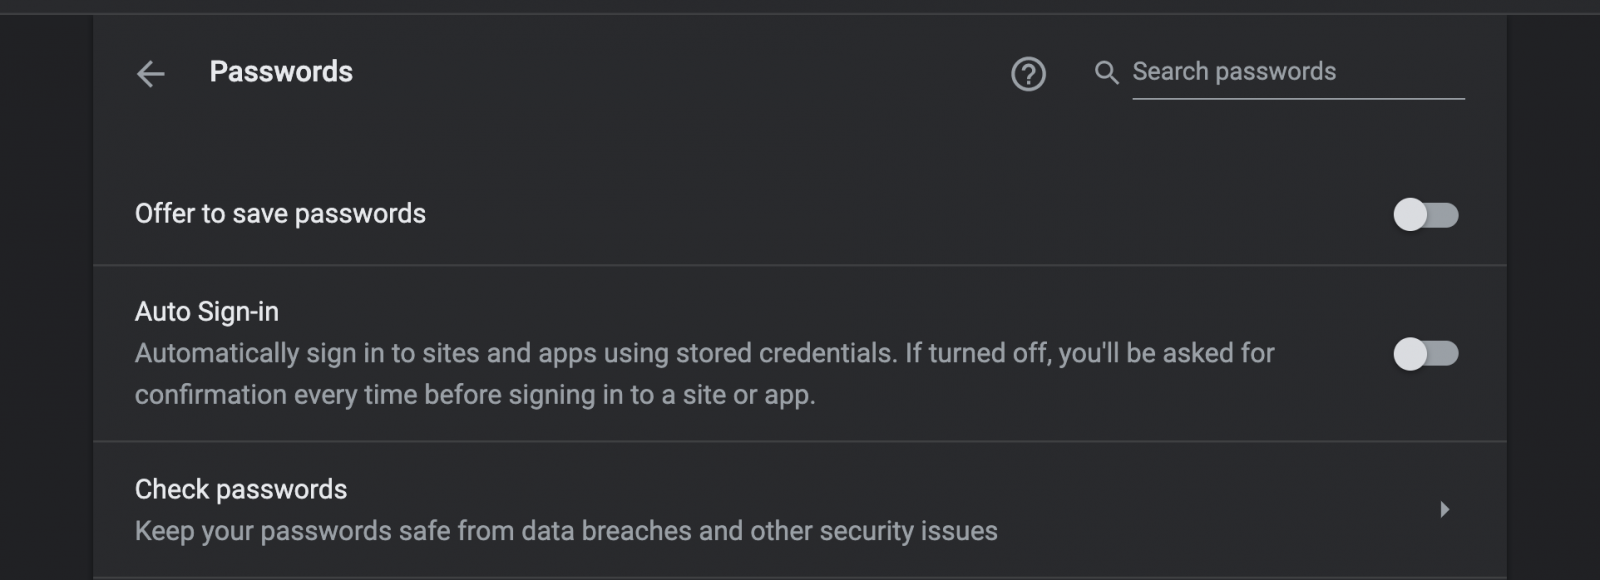Click 'security issues' text under Check passwords
This screenshot has height=580, width=1600.
click(x=908, y=531)
